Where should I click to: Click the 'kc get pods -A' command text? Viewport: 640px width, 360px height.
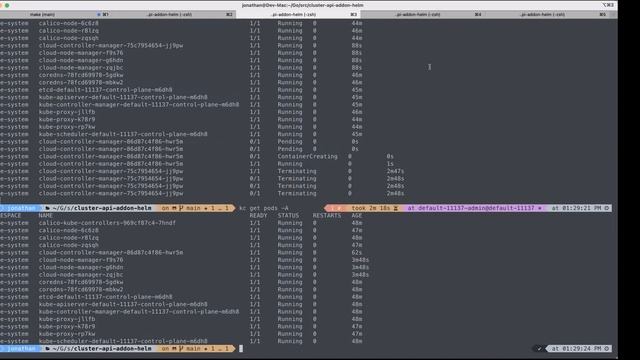(x=264, y=208)
